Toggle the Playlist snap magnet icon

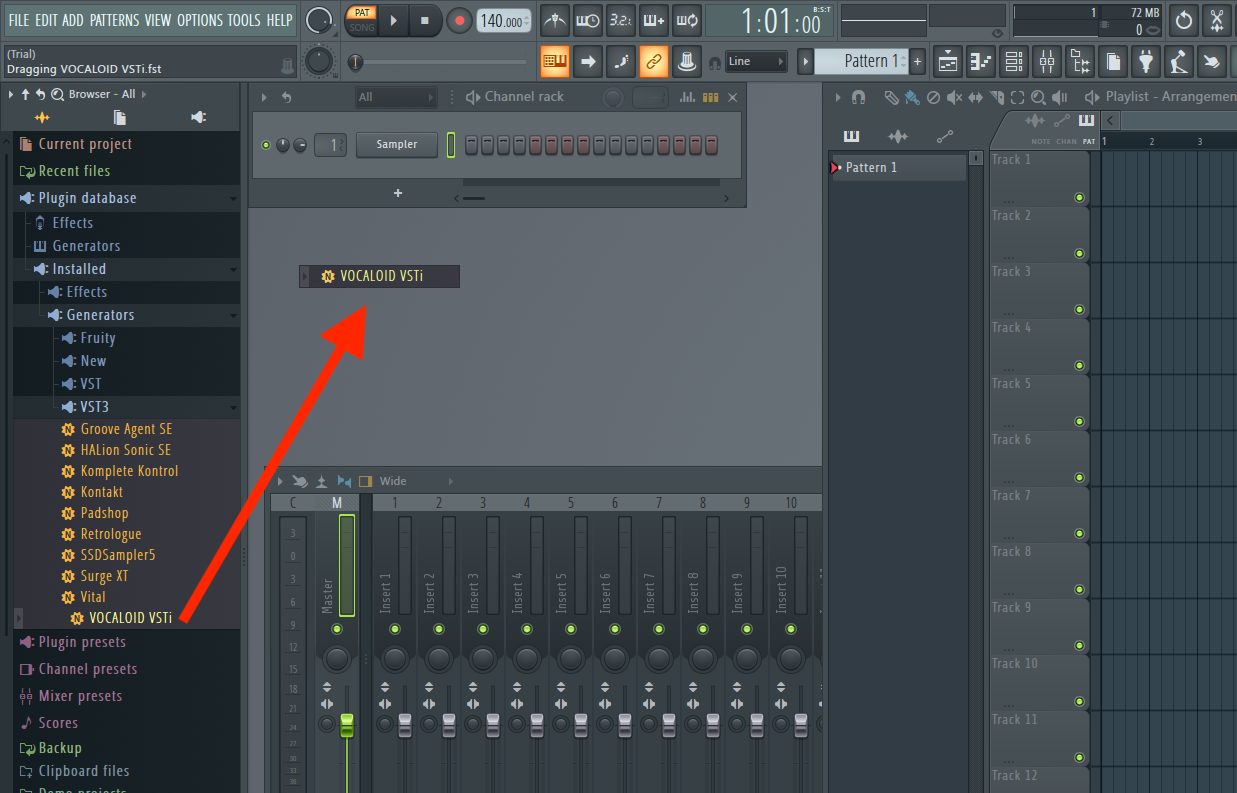(x=858, y=97)
